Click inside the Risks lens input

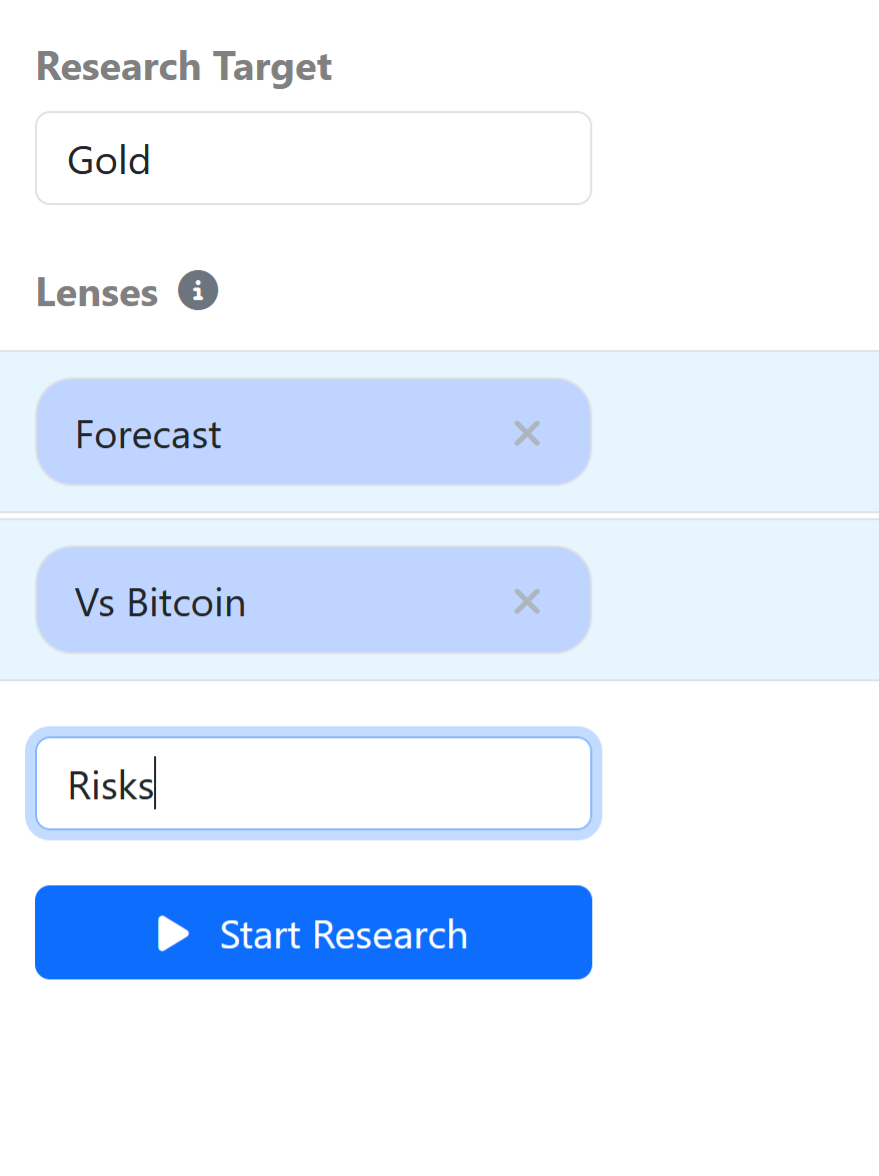coord(314,783)
